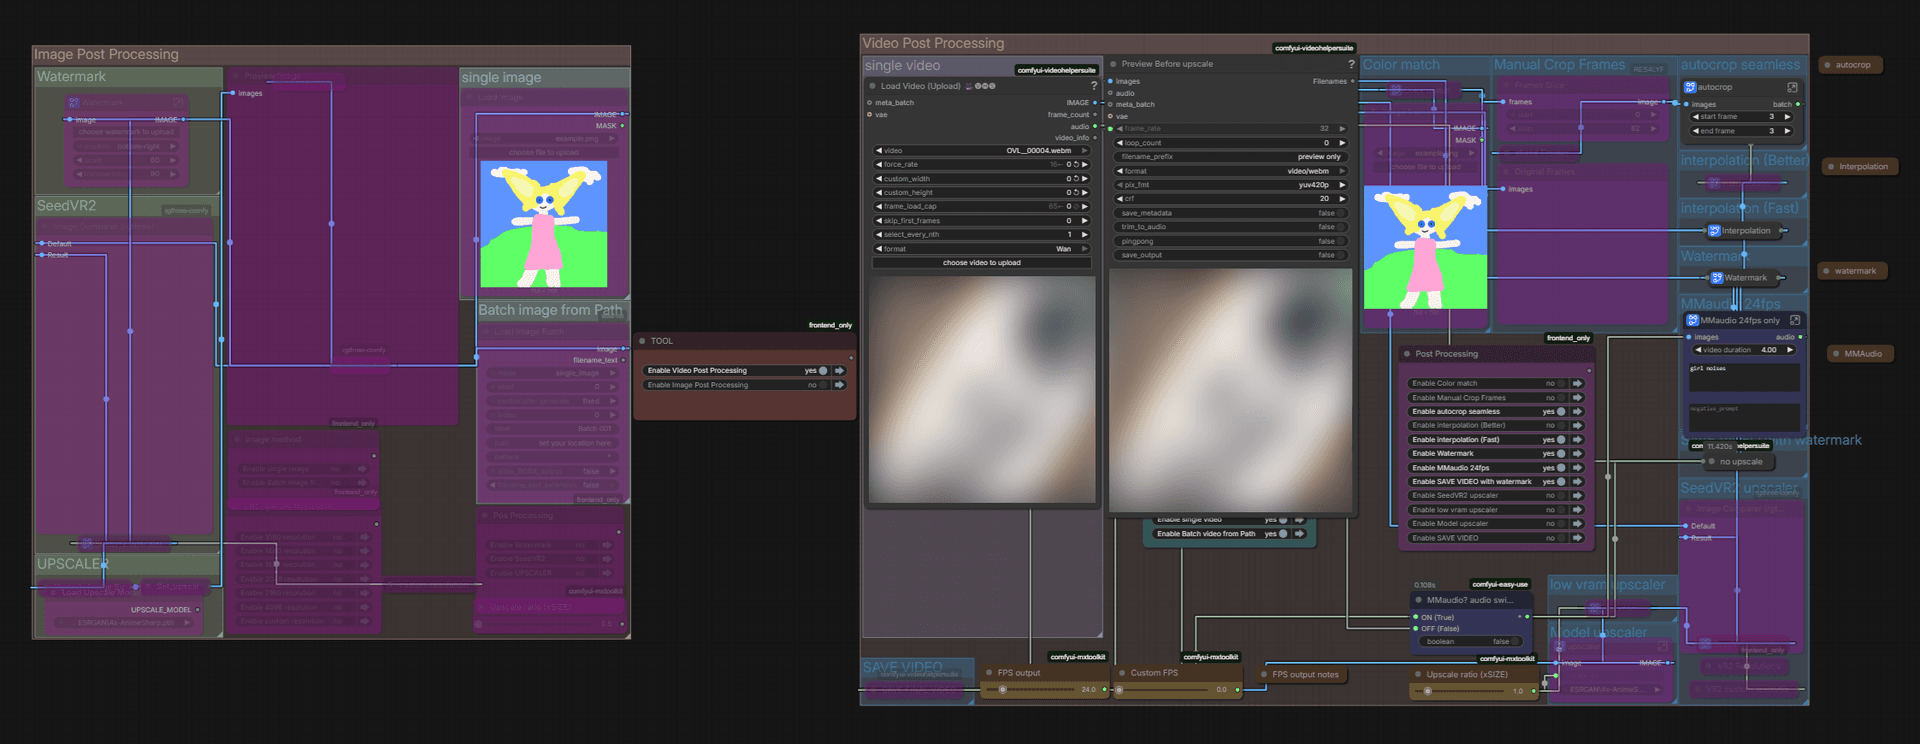The width and height of the screenshot is (1920, 744).
Task: Increase skip_first_frames with right arrow
Action: click(1085, 221)
